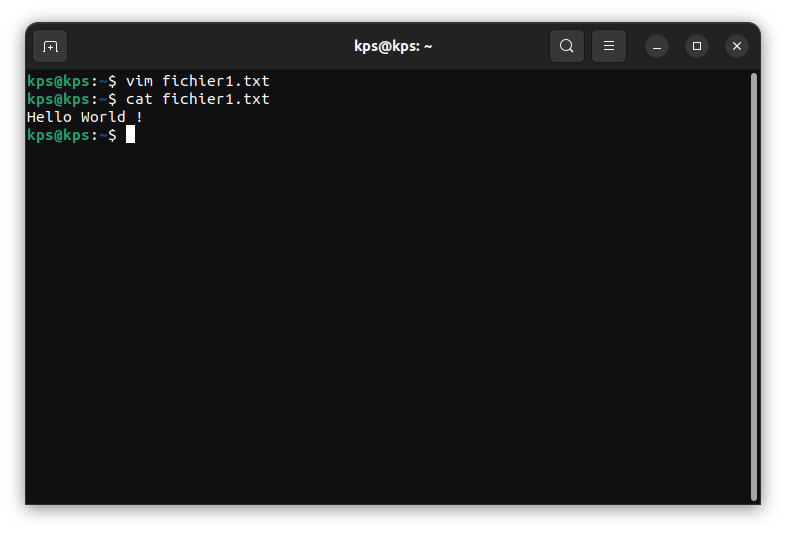786x533 pixels.
Task: Click the word World in the output
Action: pos(103,117)
